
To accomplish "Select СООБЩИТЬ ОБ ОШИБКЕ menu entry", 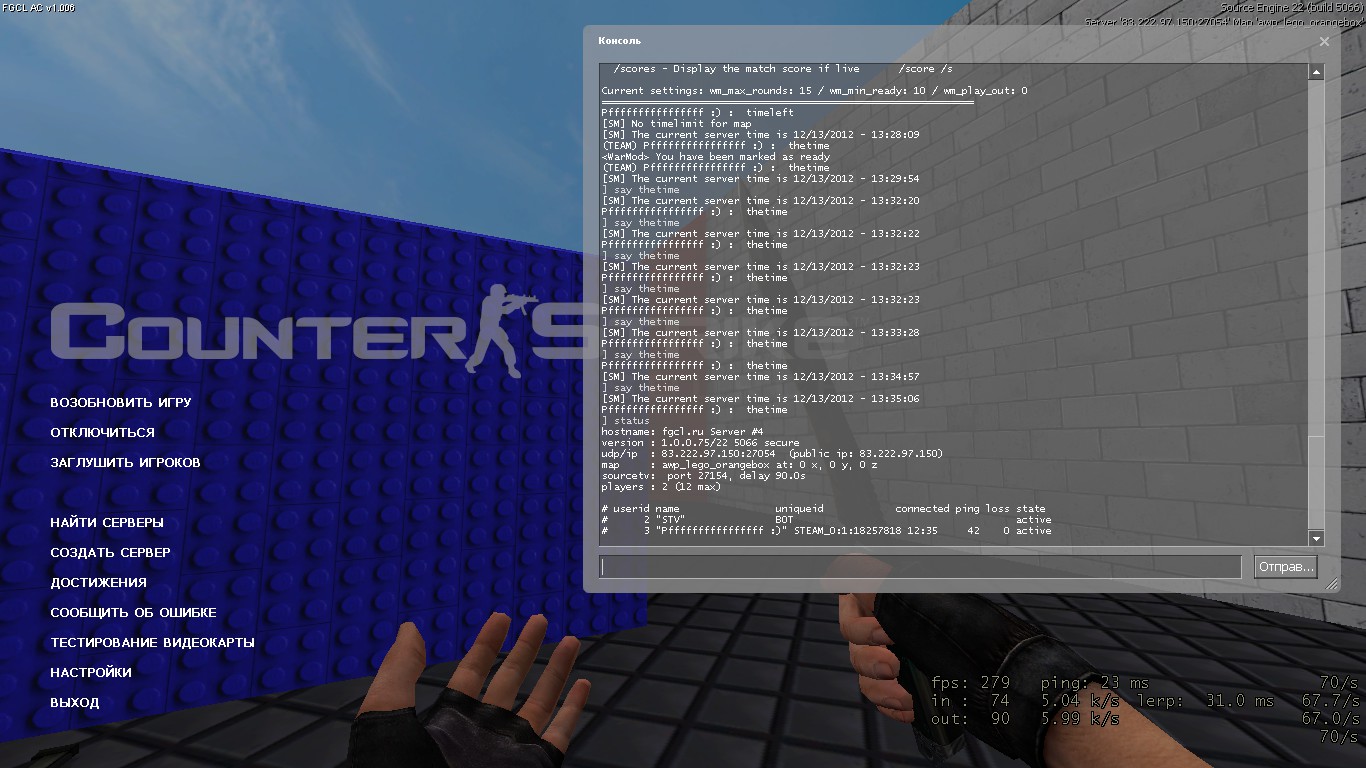I will (134, 613).
